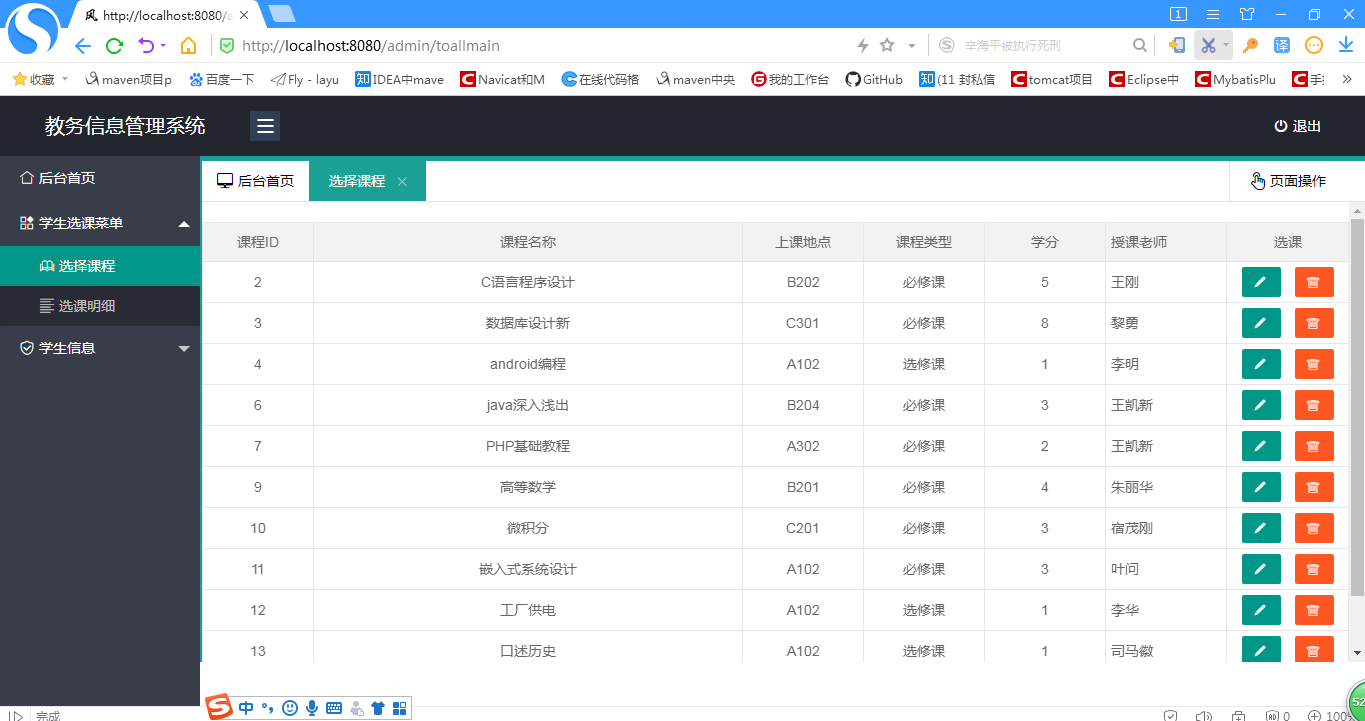This screenshot has height=721, width=1365.
Task: Click teacher name 朱丽华
Action: (x=1132, y=487)
